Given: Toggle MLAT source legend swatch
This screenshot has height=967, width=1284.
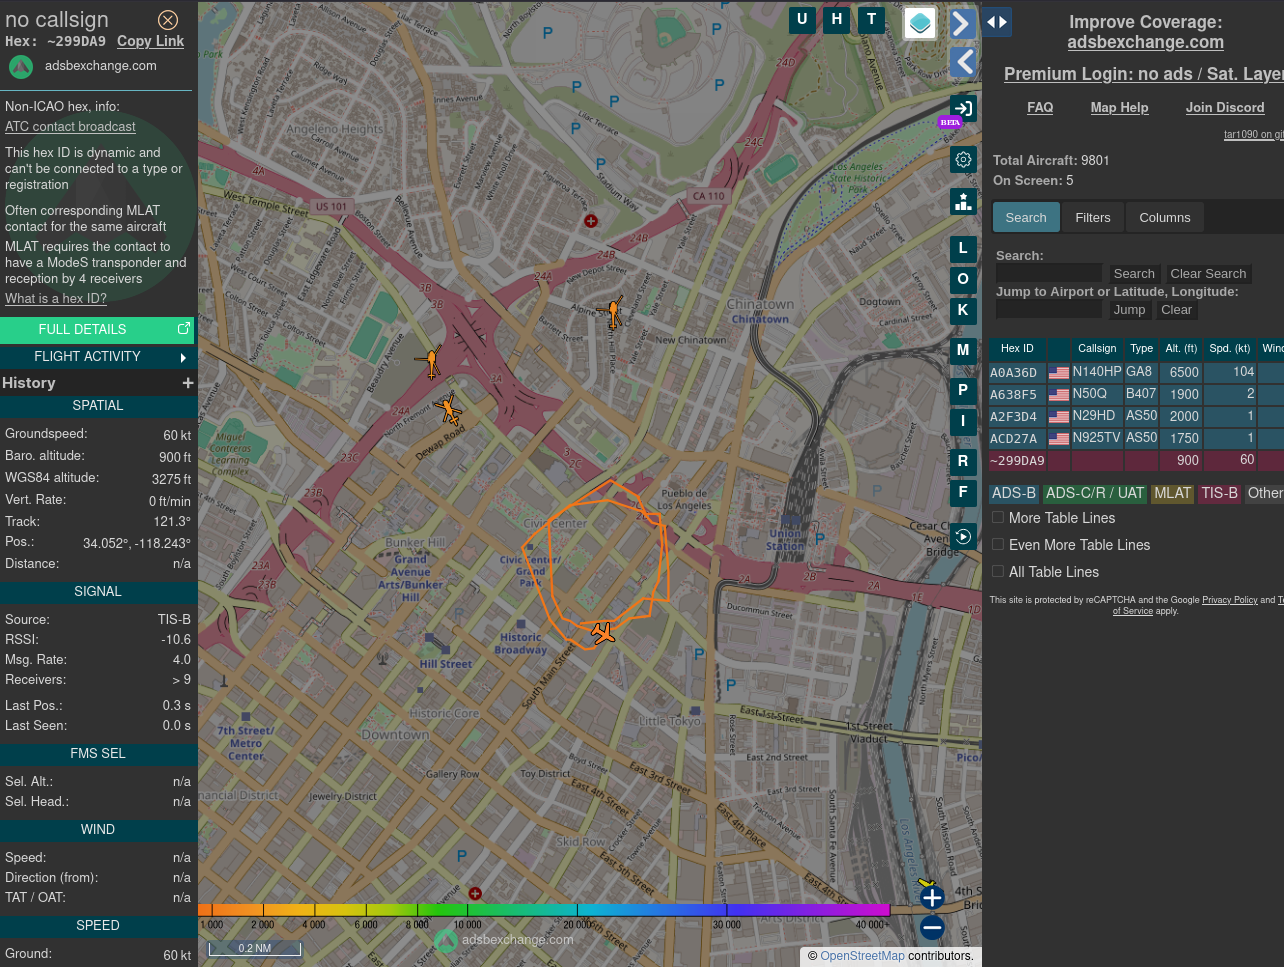Looking at the screenshot, I should [1172, 493].
